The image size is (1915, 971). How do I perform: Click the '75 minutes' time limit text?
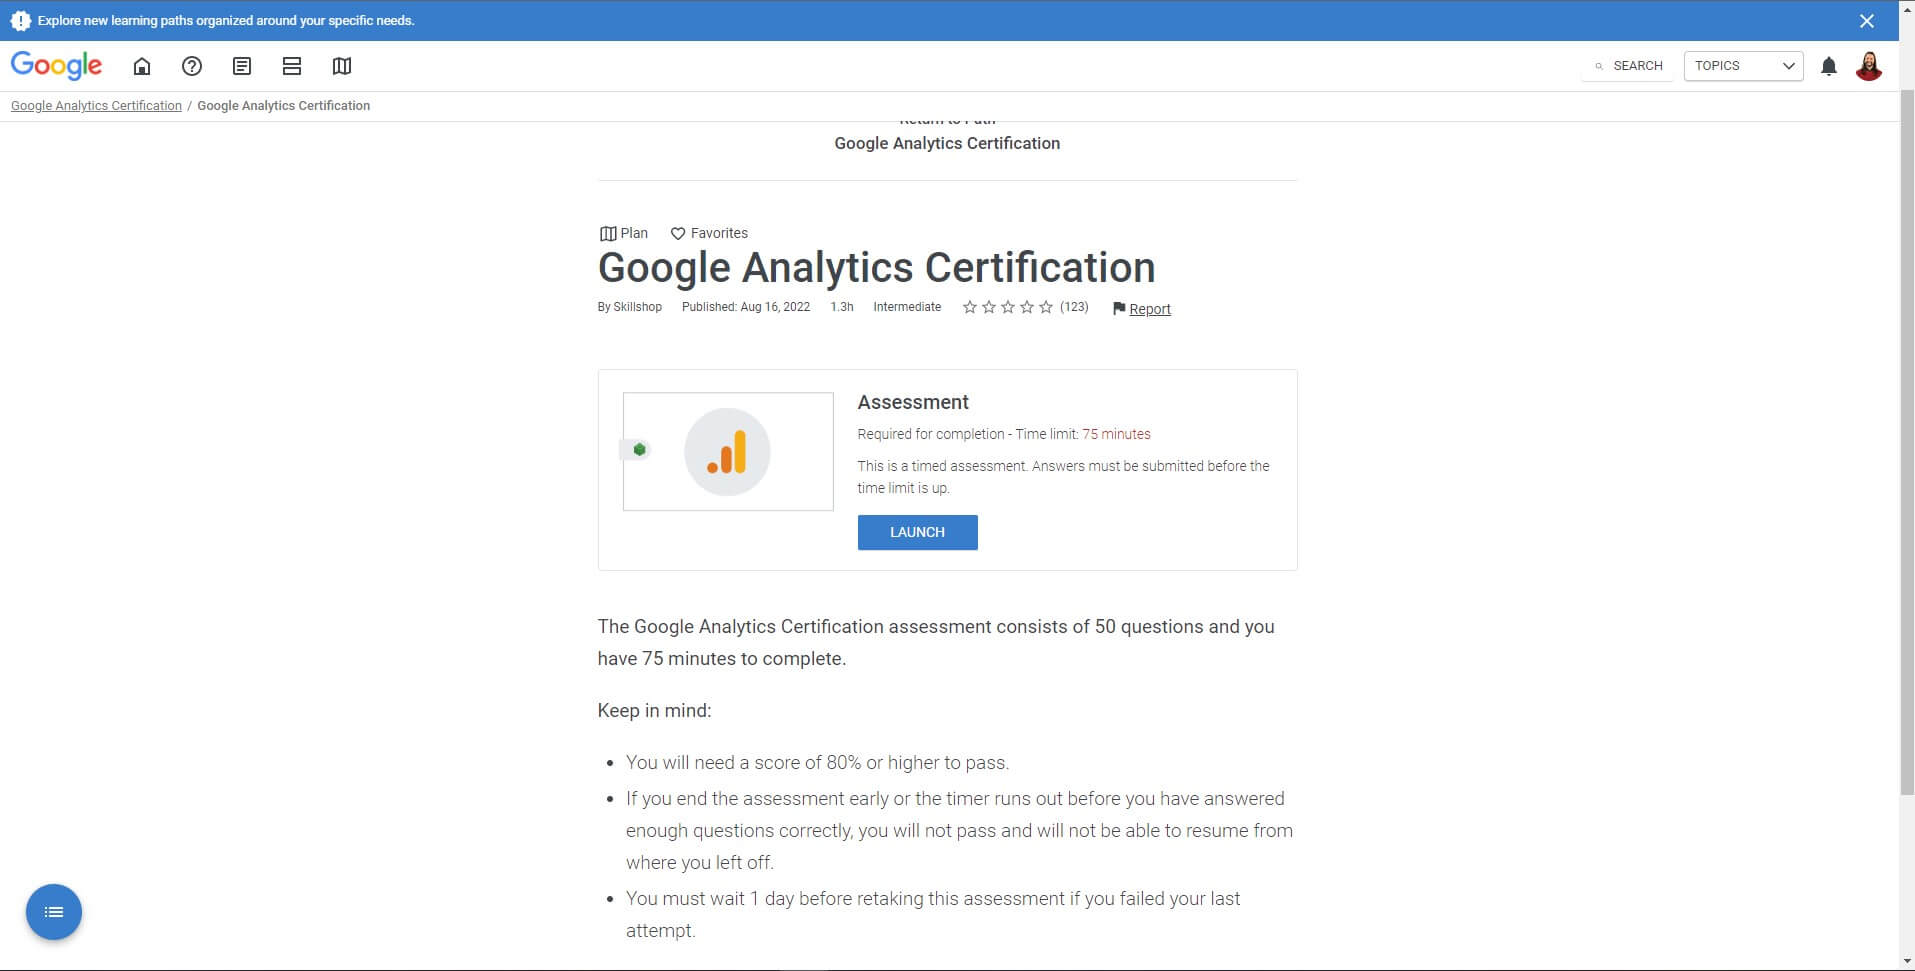point(1116,434)
